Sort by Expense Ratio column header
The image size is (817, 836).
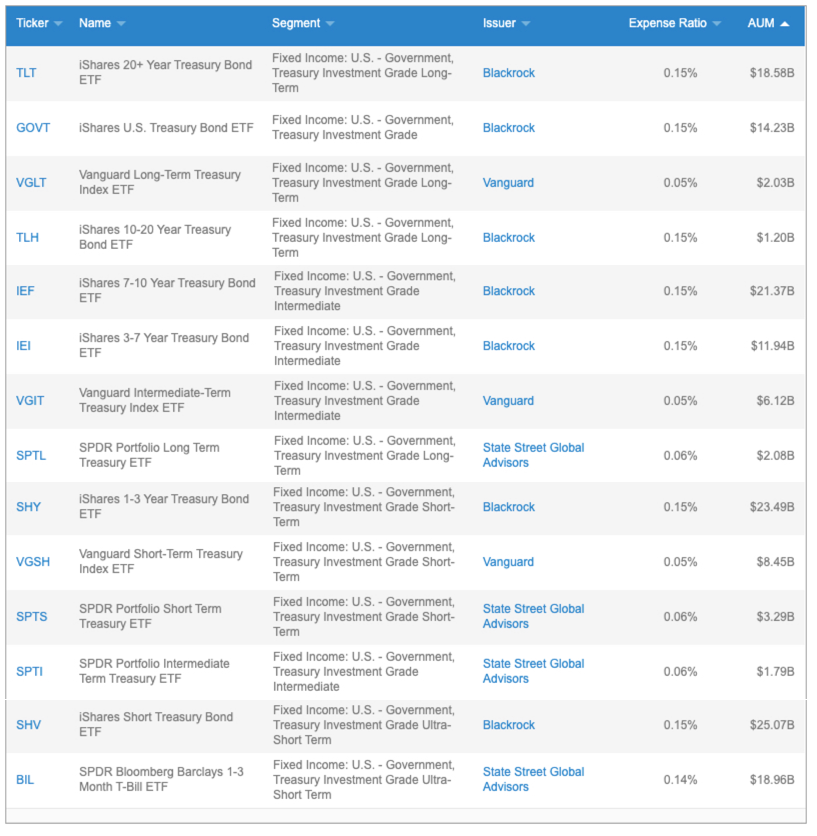(x=674, y=23)
